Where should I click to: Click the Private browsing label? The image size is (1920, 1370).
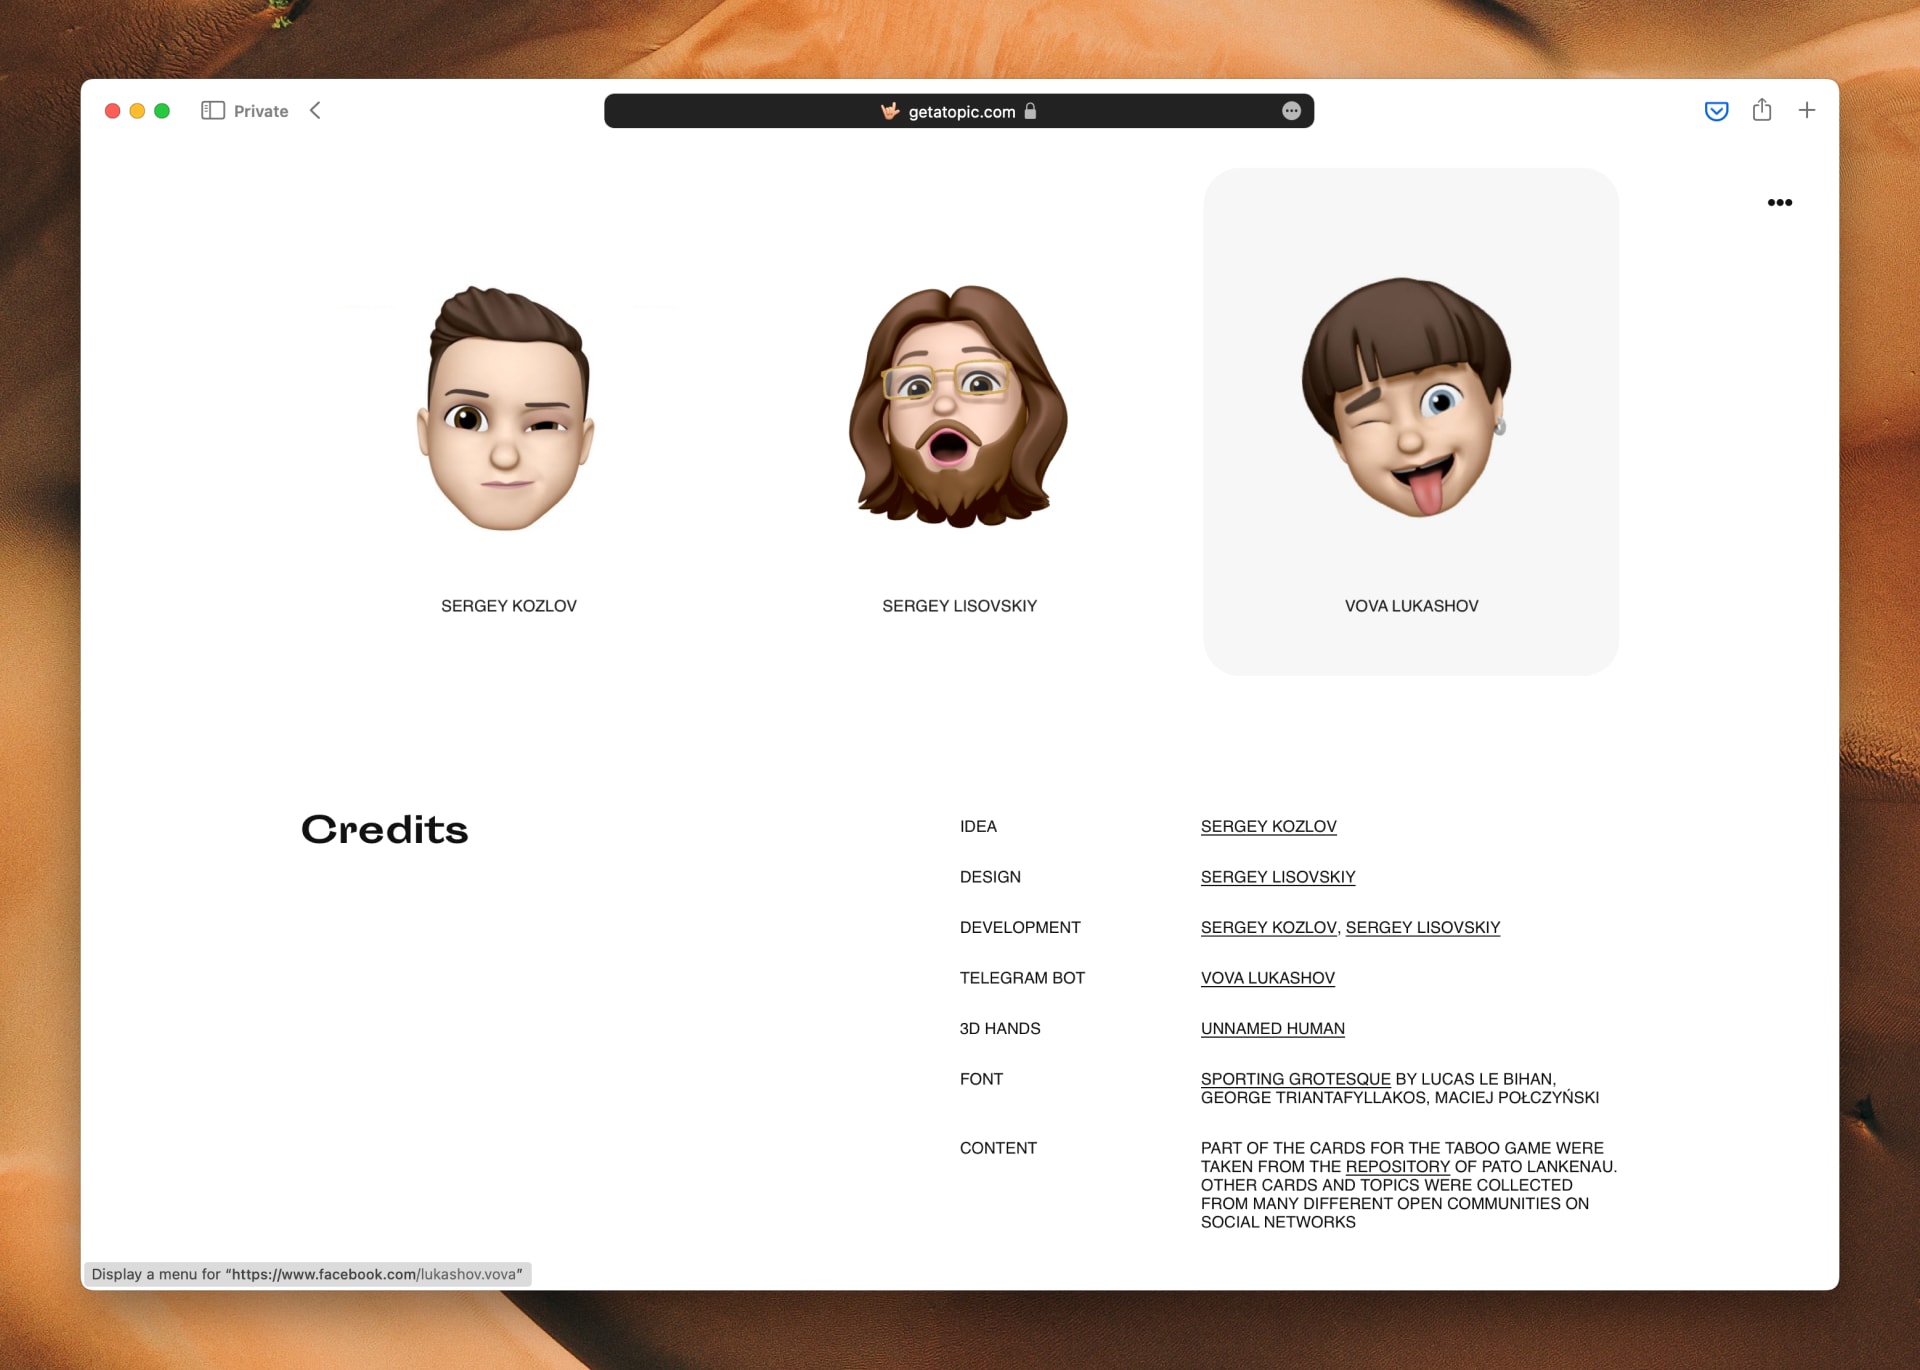(x=261, y=111)
